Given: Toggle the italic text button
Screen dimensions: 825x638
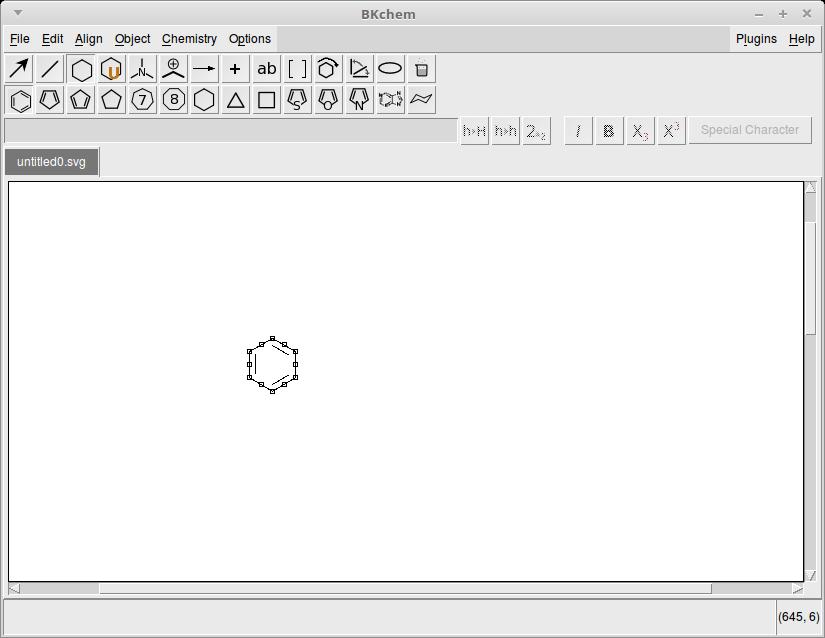Looking at the screenshot, I should [x=578, y=131].
